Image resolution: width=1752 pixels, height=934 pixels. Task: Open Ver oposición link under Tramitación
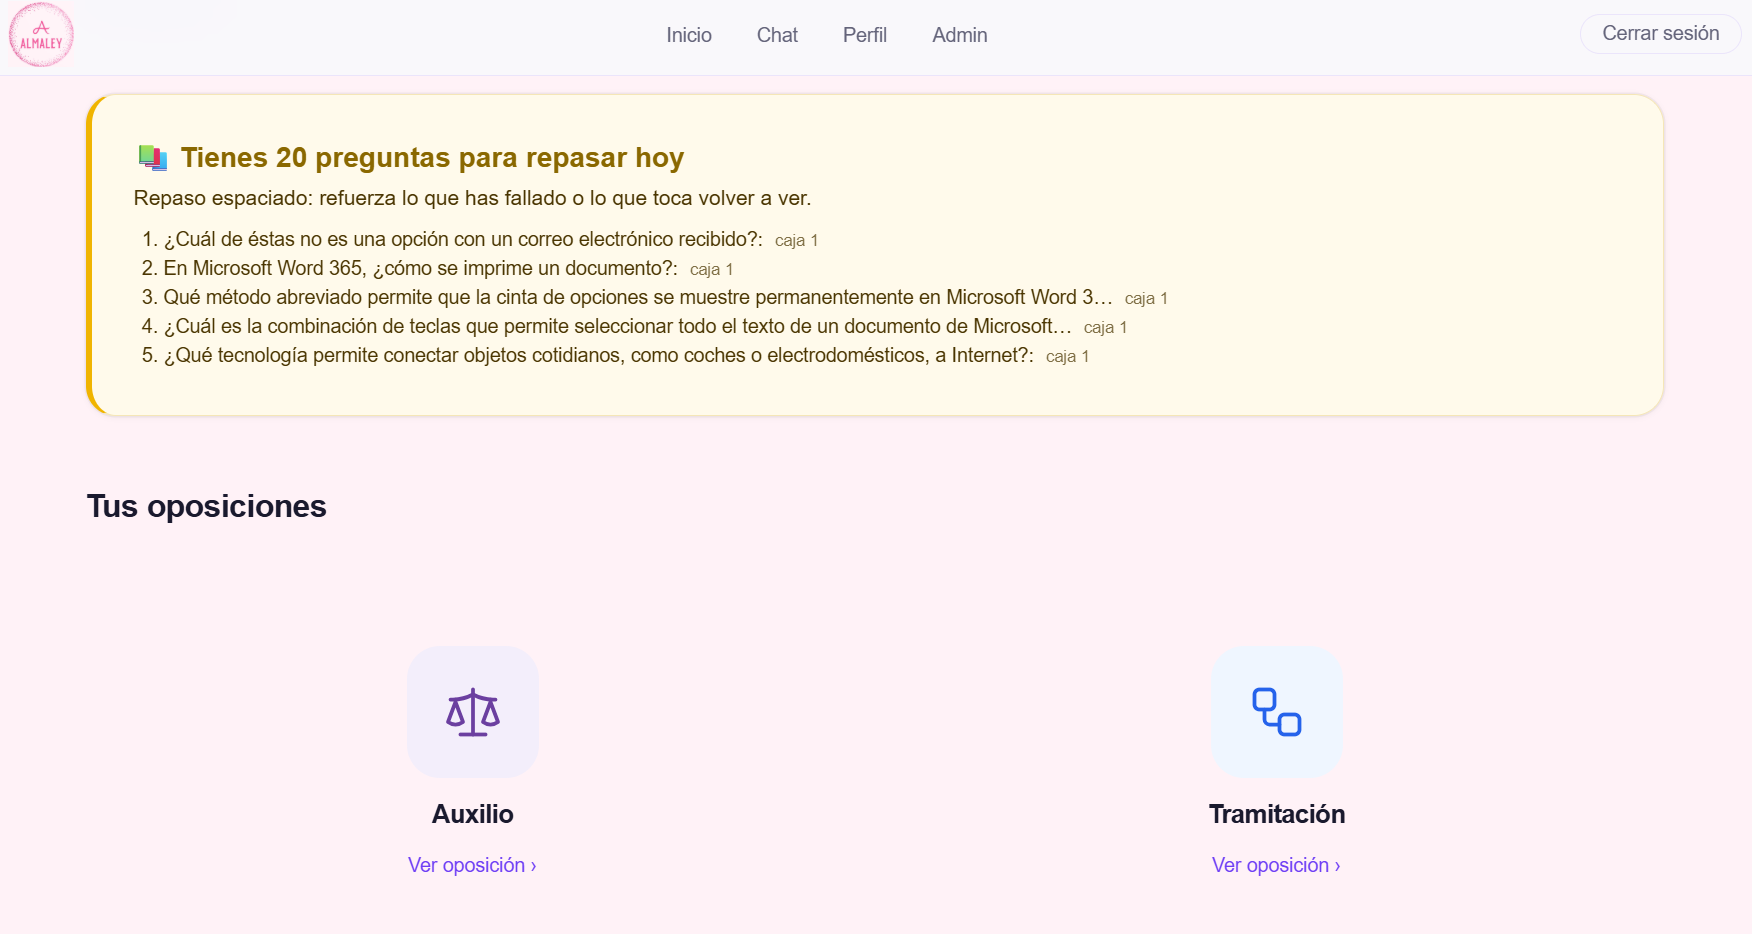point(1276,865)
